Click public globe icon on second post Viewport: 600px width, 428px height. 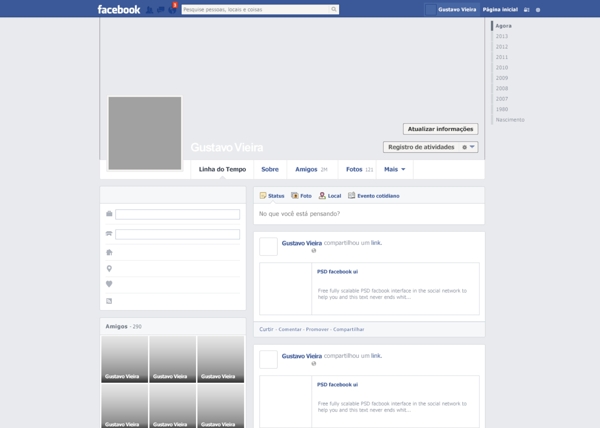[x=314, y=363]
